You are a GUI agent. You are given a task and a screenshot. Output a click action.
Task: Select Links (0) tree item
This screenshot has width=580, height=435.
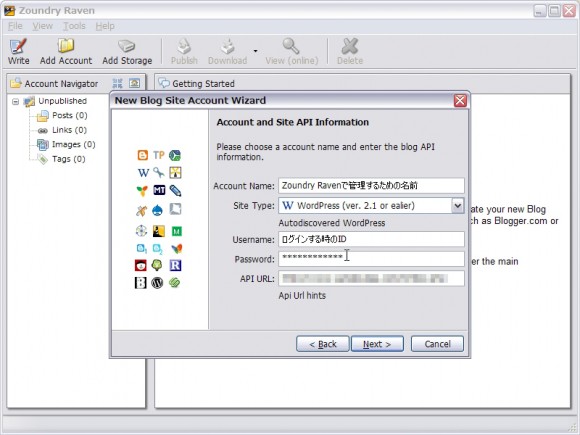[69, 130]
